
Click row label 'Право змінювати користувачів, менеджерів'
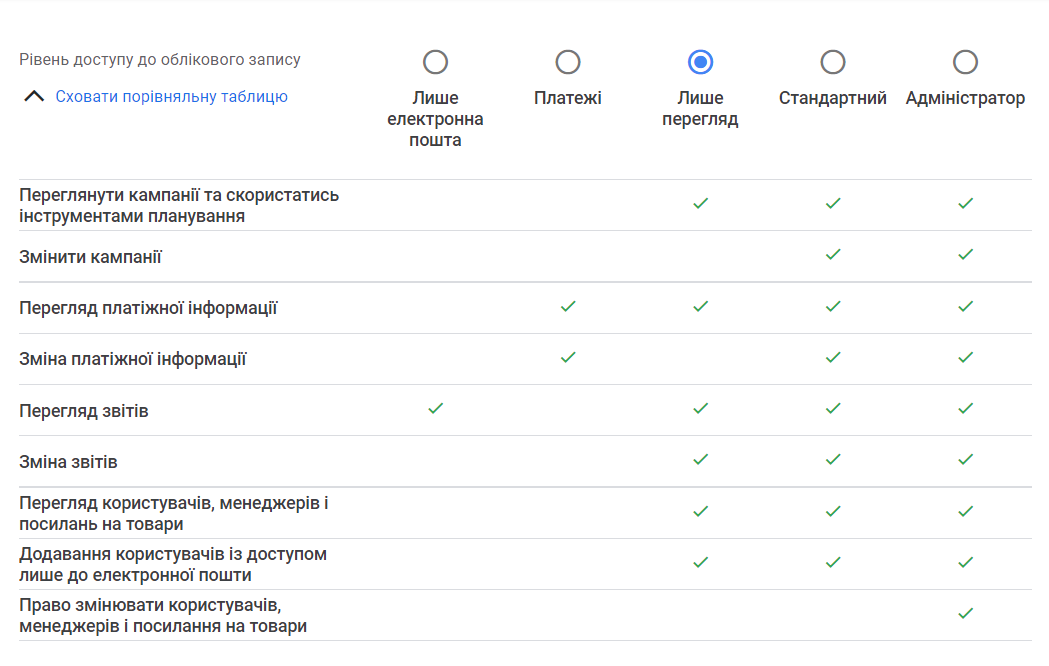(x=163, y=616)
